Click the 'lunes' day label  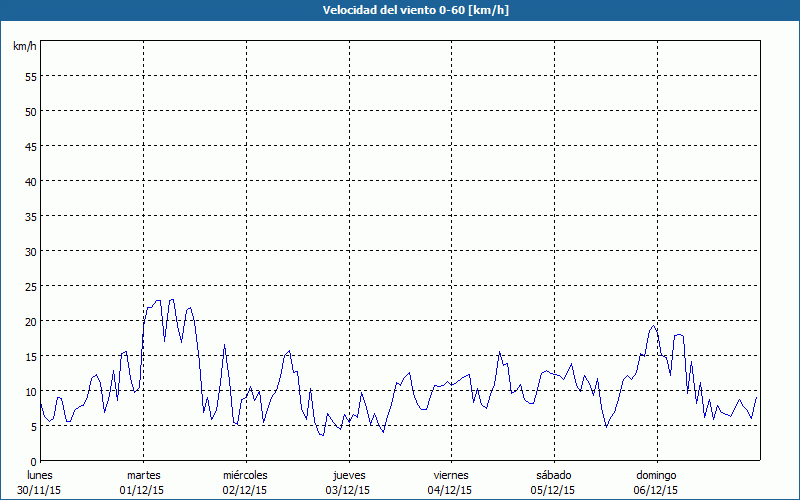pyautogui.click(x=40, y=475)
